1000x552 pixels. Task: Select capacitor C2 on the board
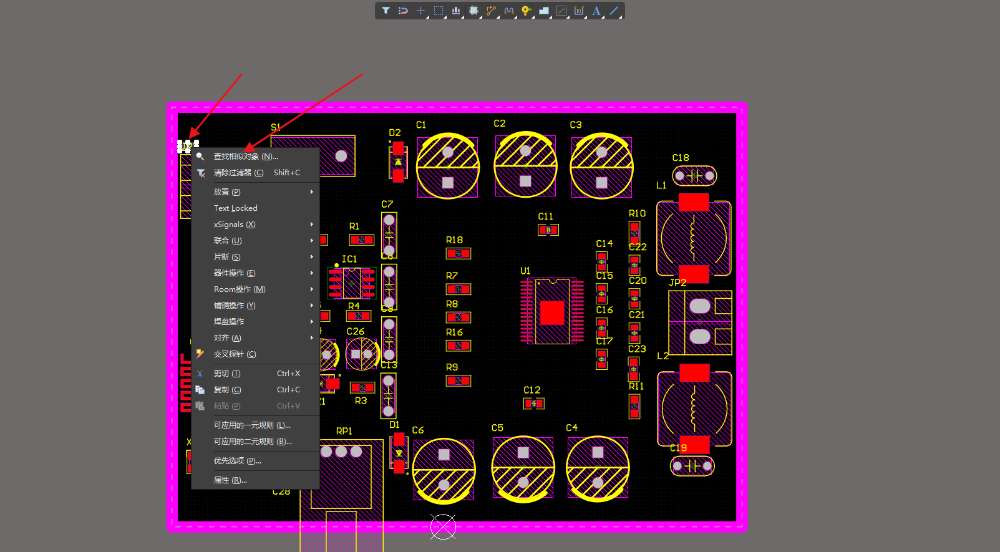tap(525, 165)
